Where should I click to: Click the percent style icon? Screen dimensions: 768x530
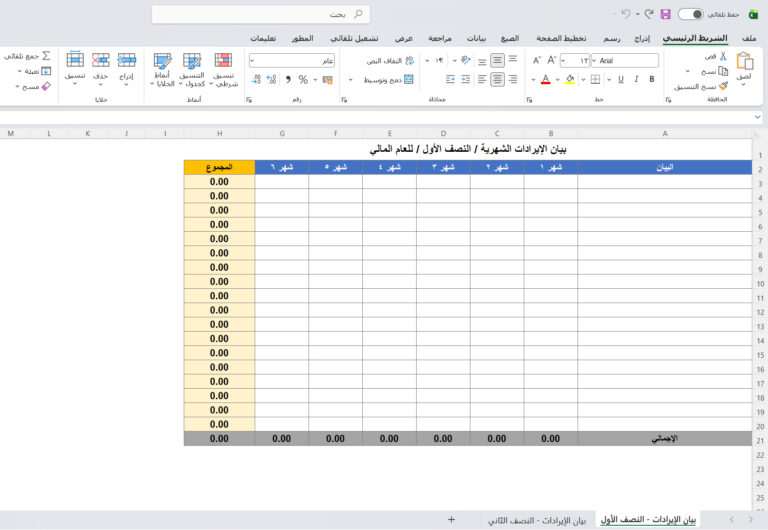[x=303, y=79]
